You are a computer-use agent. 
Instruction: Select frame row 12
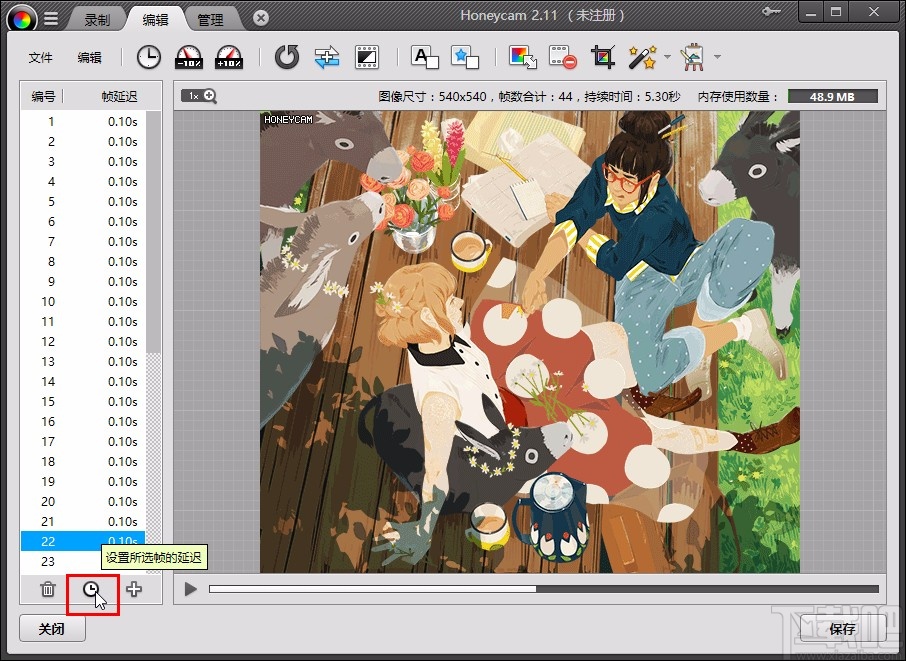tap(83, 341)
